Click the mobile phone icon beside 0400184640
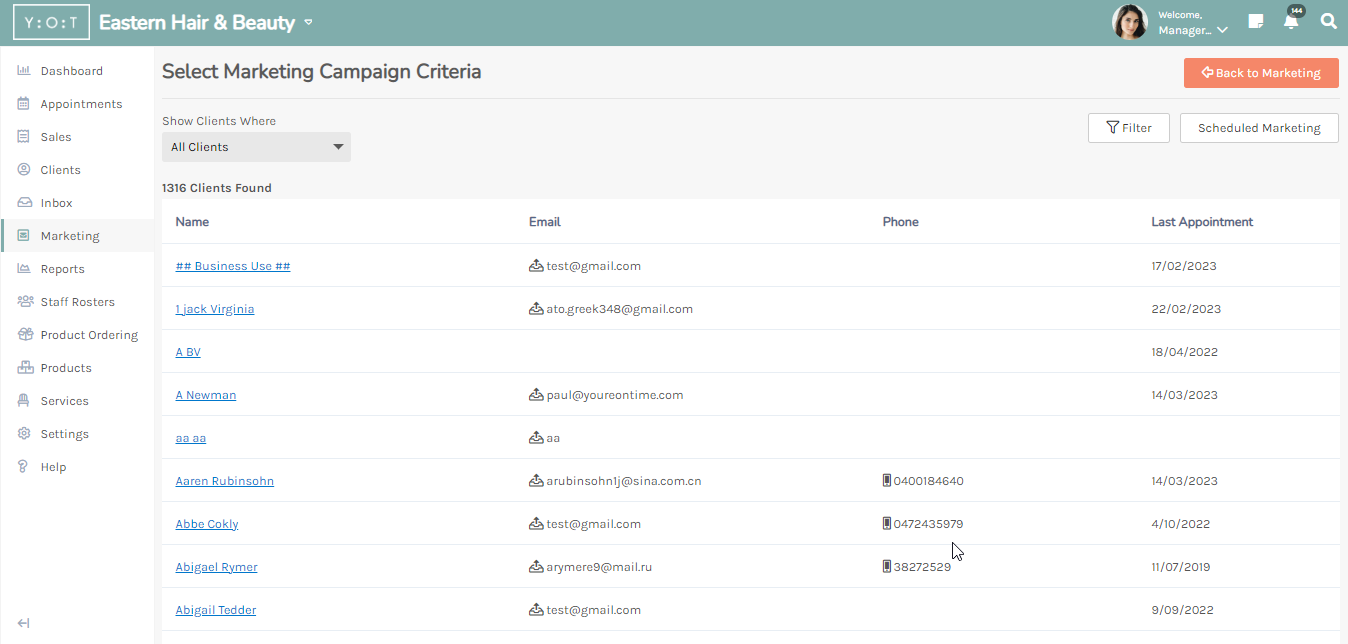Viewport: 1348px width, 644px height. pos(887,481)
